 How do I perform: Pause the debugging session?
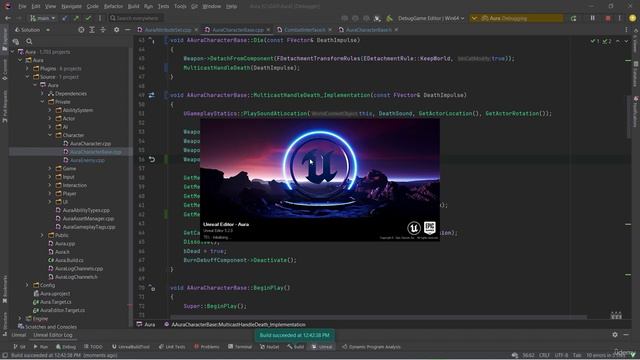592,18
